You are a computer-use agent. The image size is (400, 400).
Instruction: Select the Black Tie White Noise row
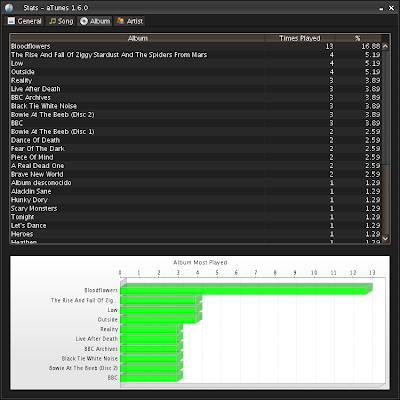point(196,106)
